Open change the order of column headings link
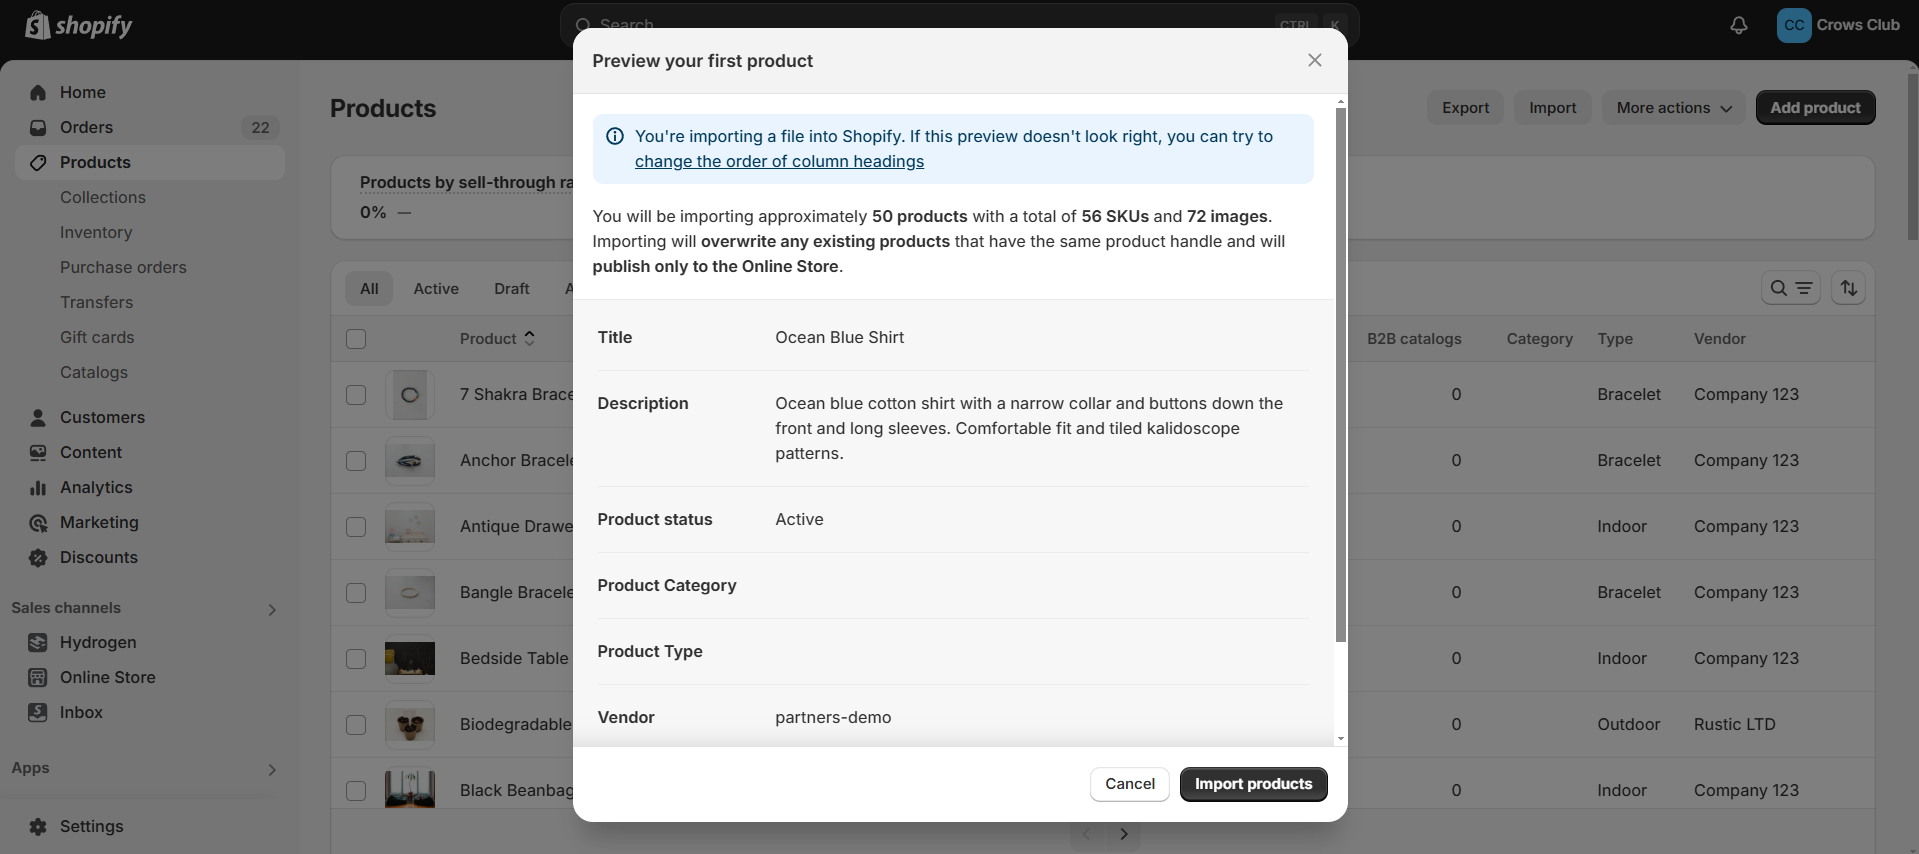1919x854 pixels. (x=779, y=161)
